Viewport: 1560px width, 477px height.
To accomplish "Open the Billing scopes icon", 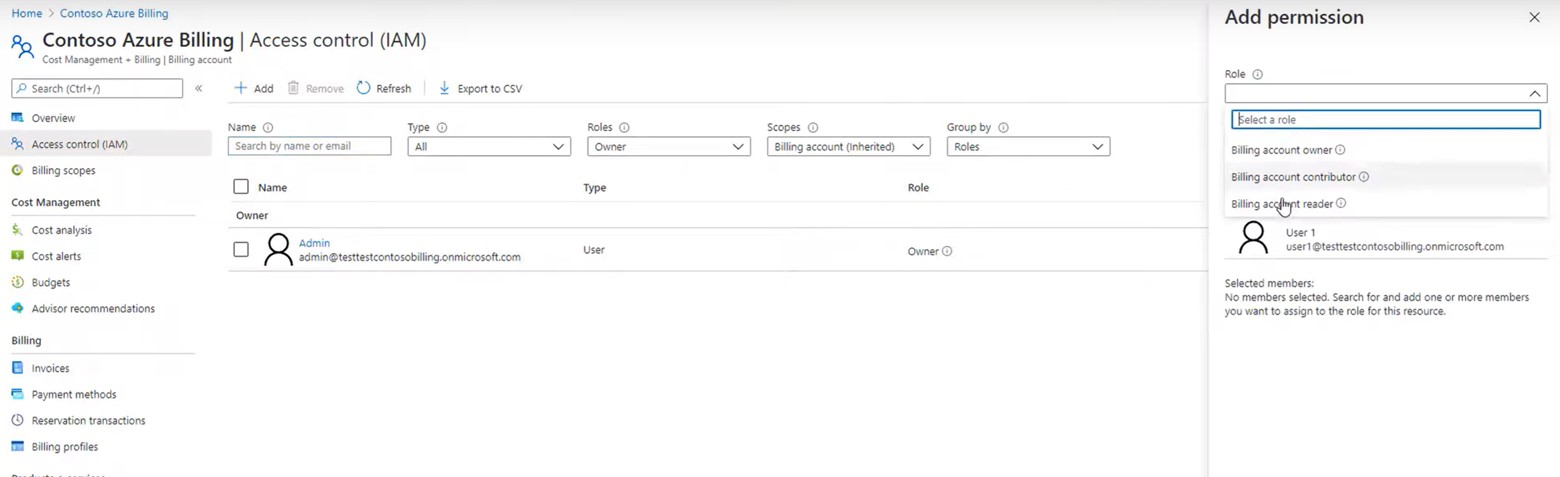I will click(x=17, y=170).
